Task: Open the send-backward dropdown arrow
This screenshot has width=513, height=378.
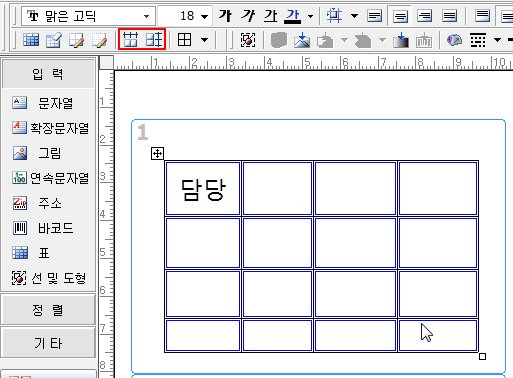Action: point(383,40)
